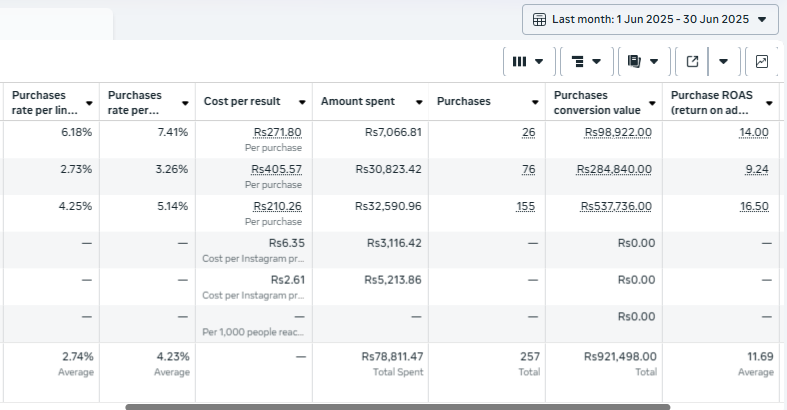Open Purchase ROAS column menu arrow
Image resolution: width=787 pixels, height=410 pixels.
769,103
